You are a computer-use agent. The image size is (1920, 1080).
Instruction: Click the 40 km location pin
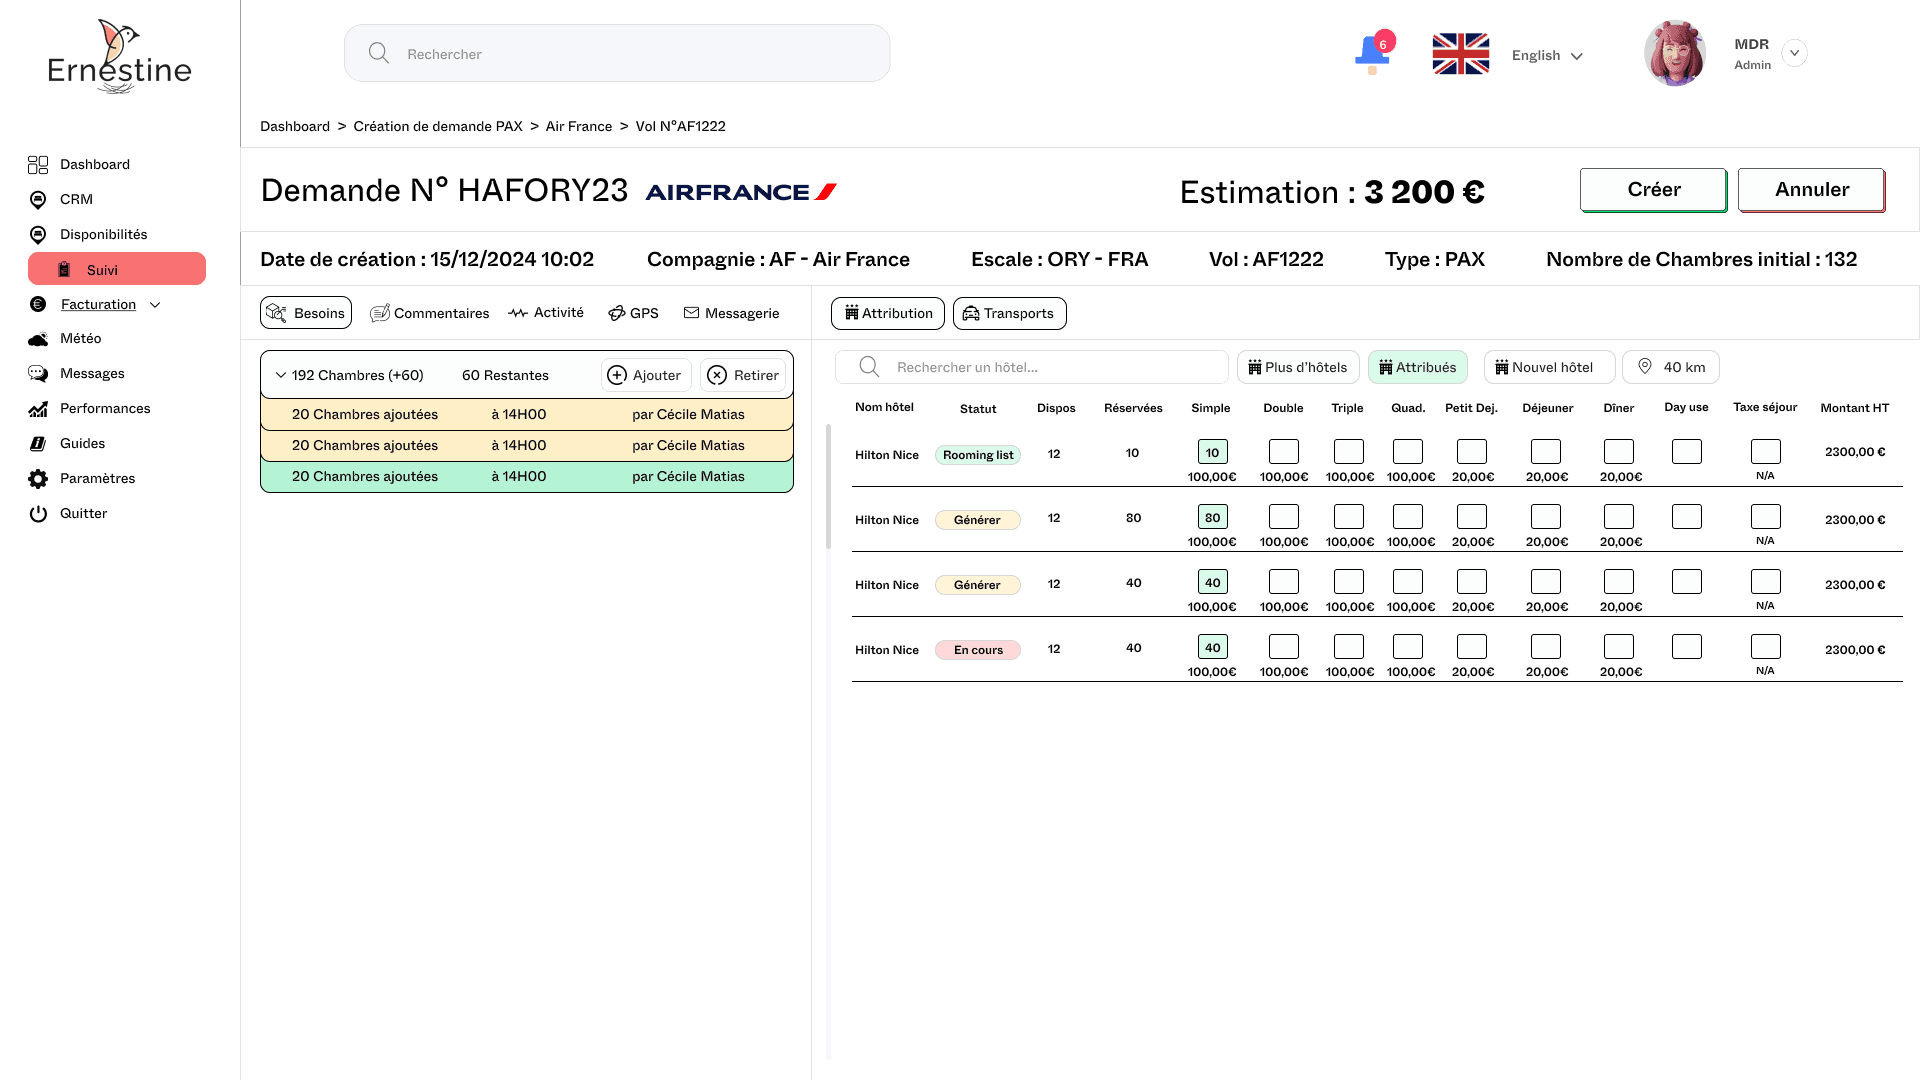coord(1645,367)
